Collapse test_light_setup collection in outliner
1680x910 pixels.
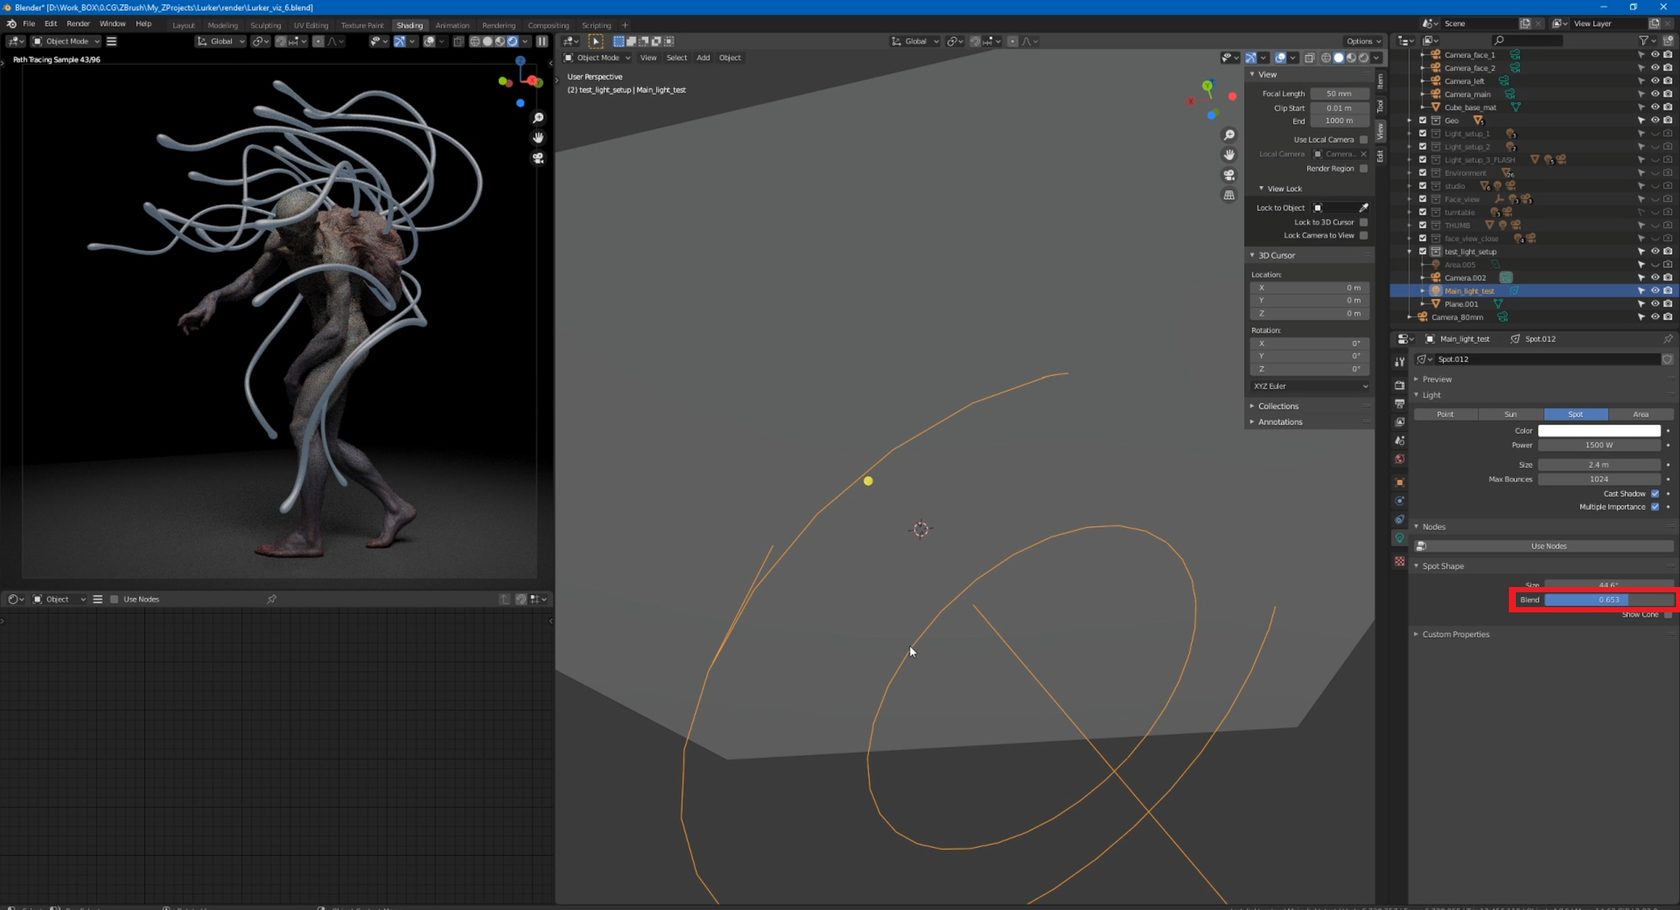pyautogui.click(x=1411, y=252)
